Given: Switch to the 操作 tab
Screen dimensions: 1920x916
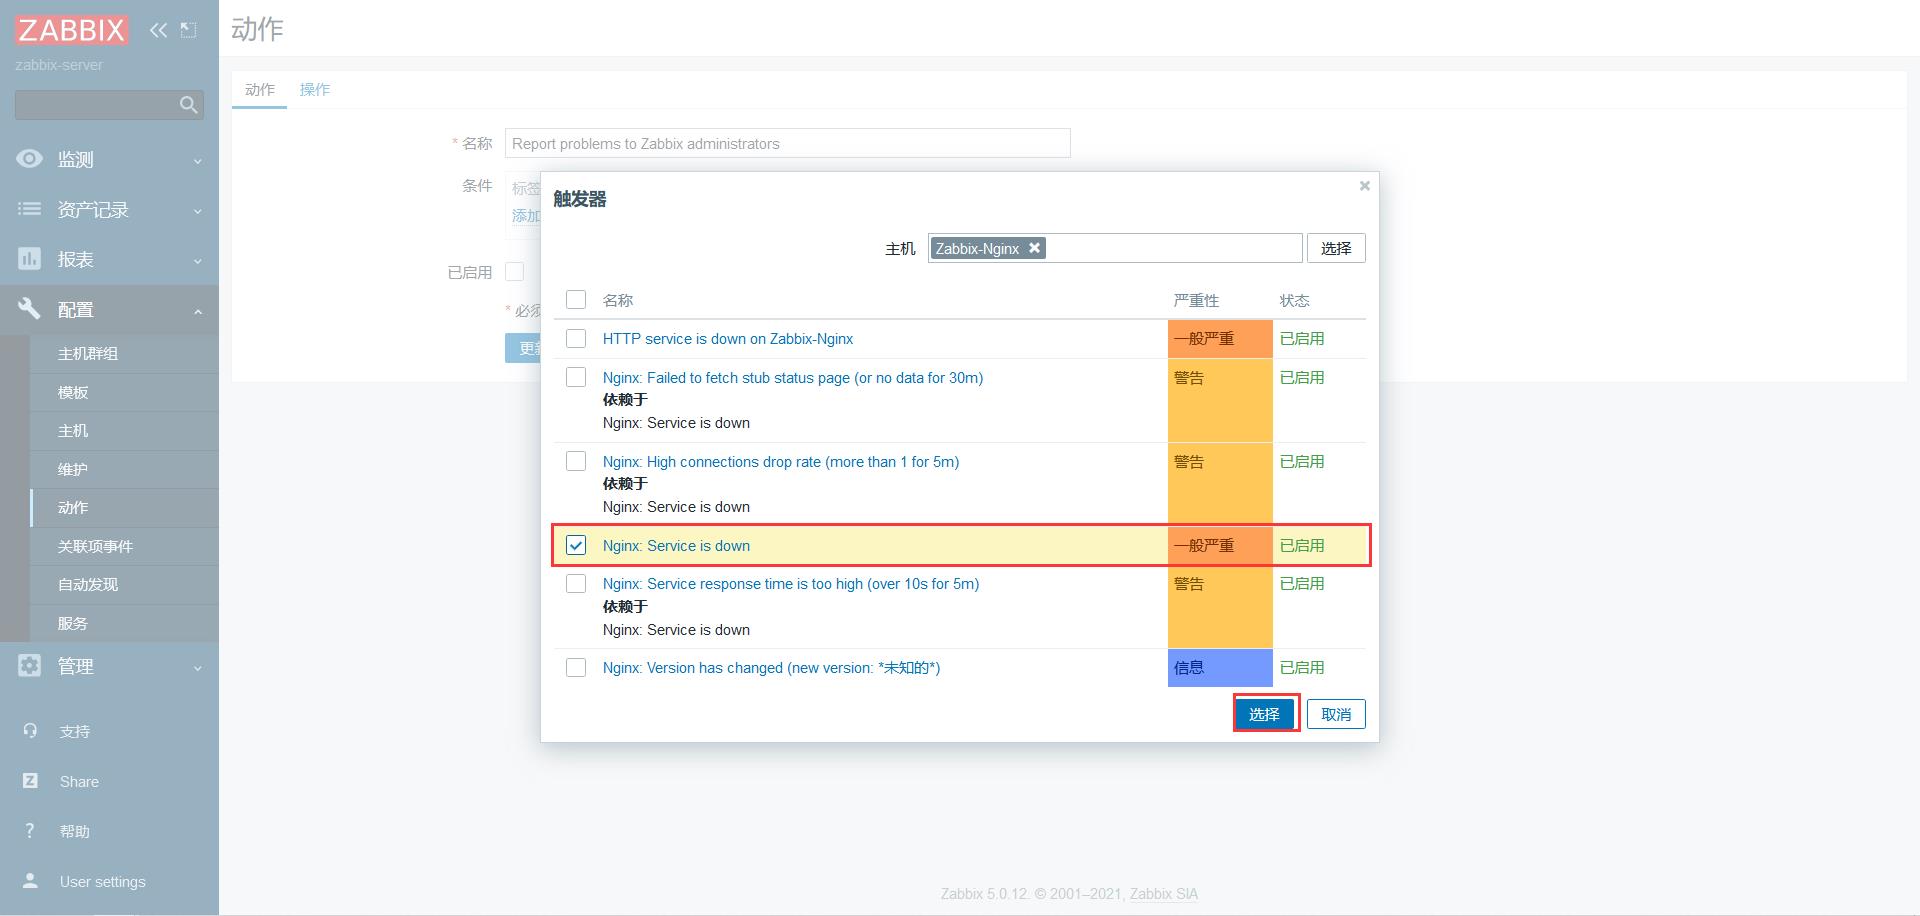Looking at the screenshot, I should coord(315,90).
